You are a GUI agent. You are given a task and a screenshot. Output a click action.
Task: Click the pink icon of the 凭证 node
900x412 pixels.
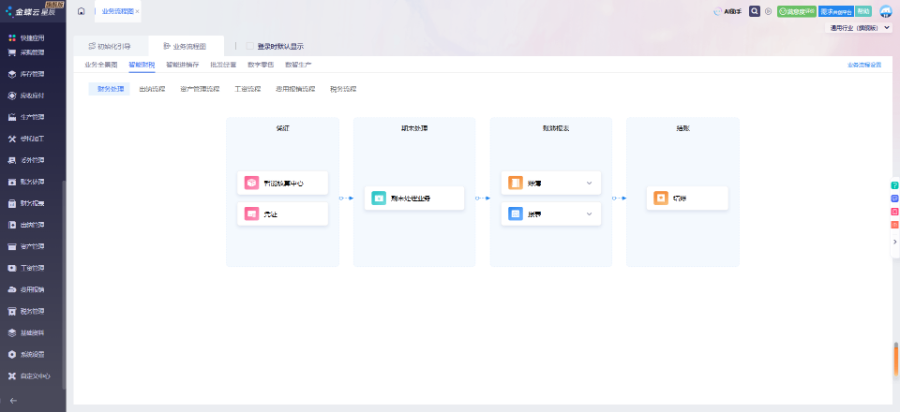[252, 213]
